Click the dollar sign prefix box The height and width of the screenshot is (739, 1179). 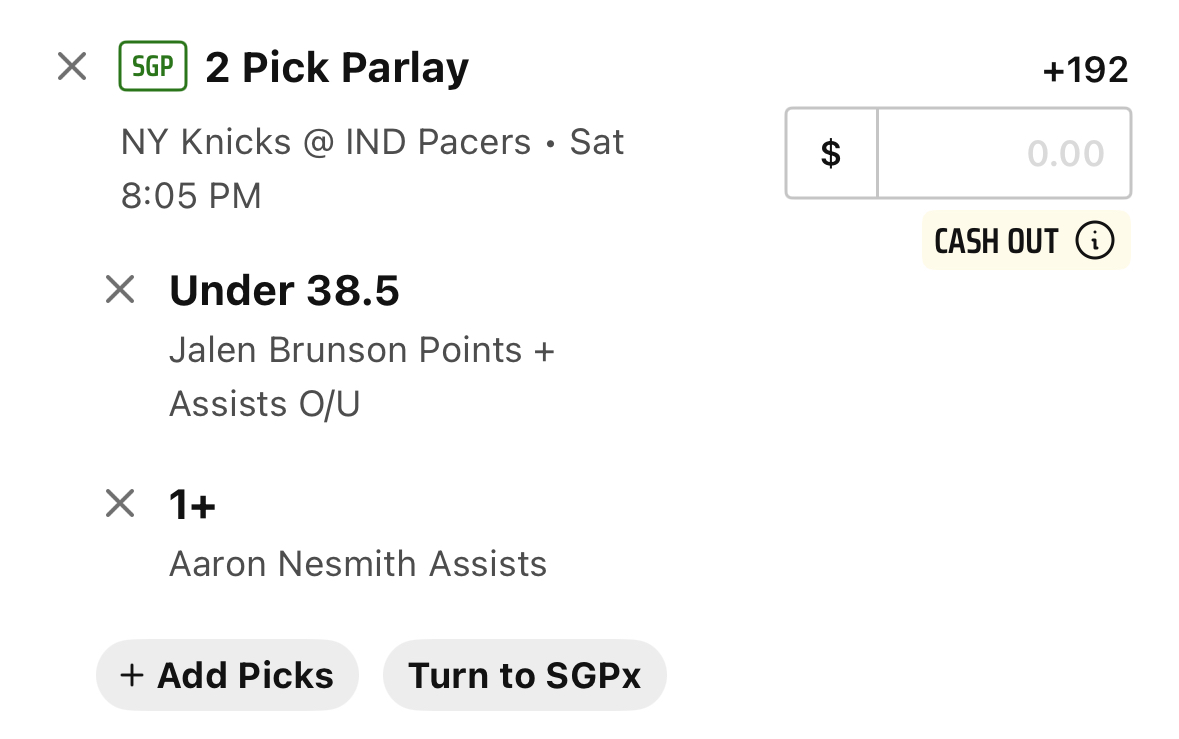(831, 153)
